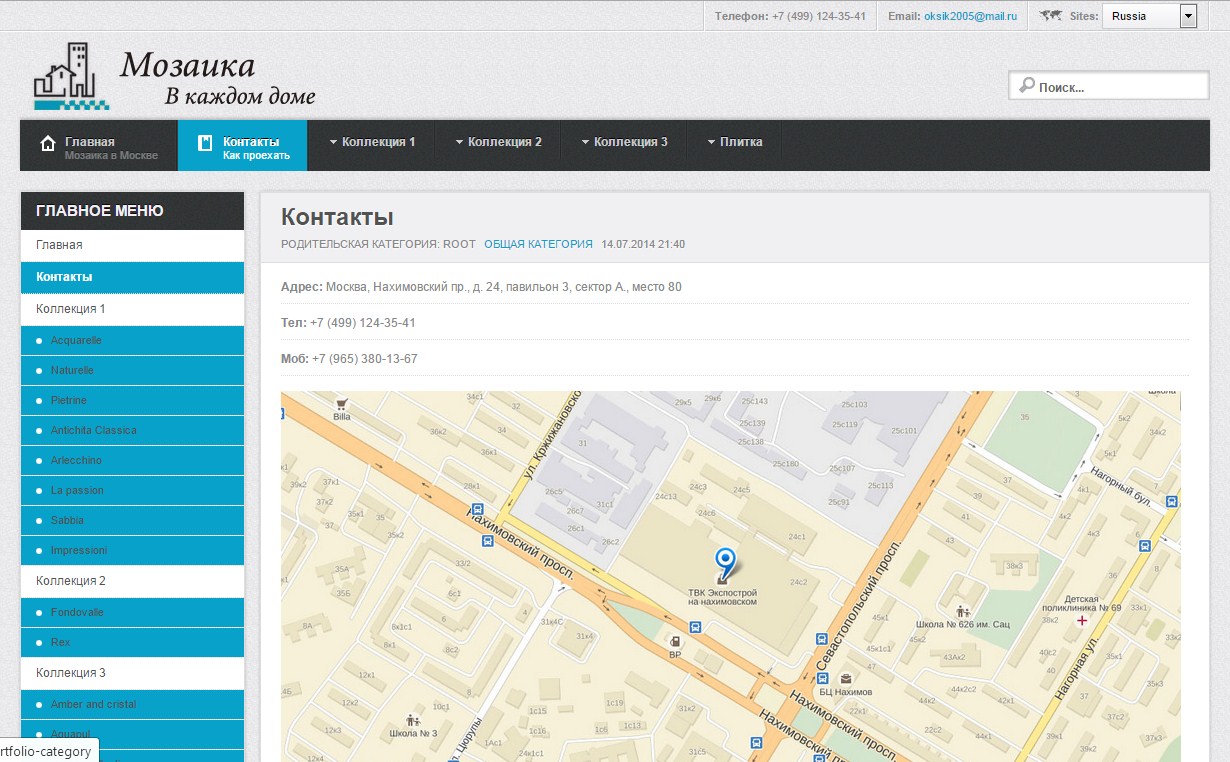1230x762 pixels.
Task: Select Fondovalle in the sidebar
Action: pos(77,612)
